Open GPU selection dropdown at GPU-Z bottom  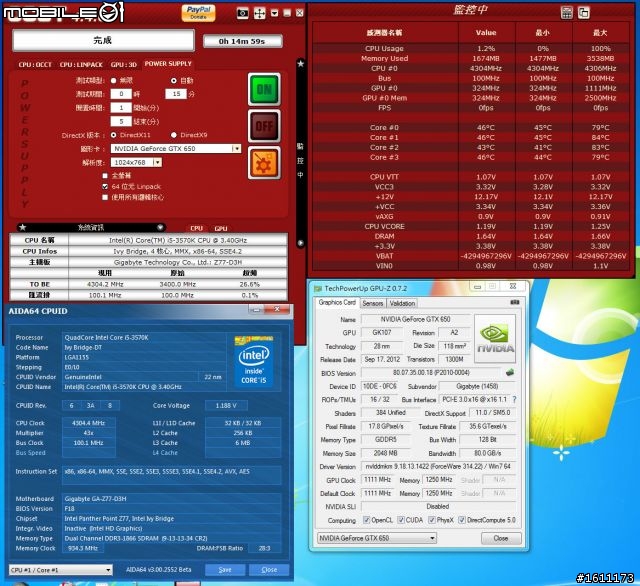pos(377,538)
